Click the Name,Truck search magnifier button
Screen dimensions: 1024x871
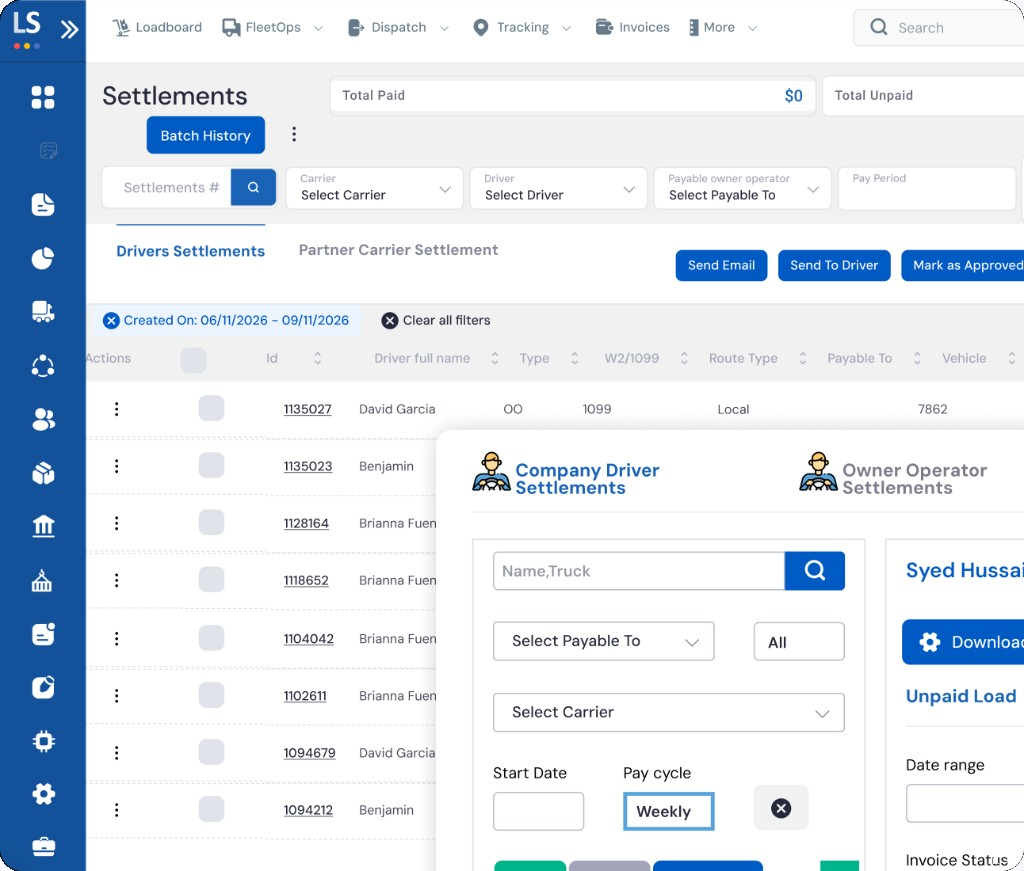(814, 571)
